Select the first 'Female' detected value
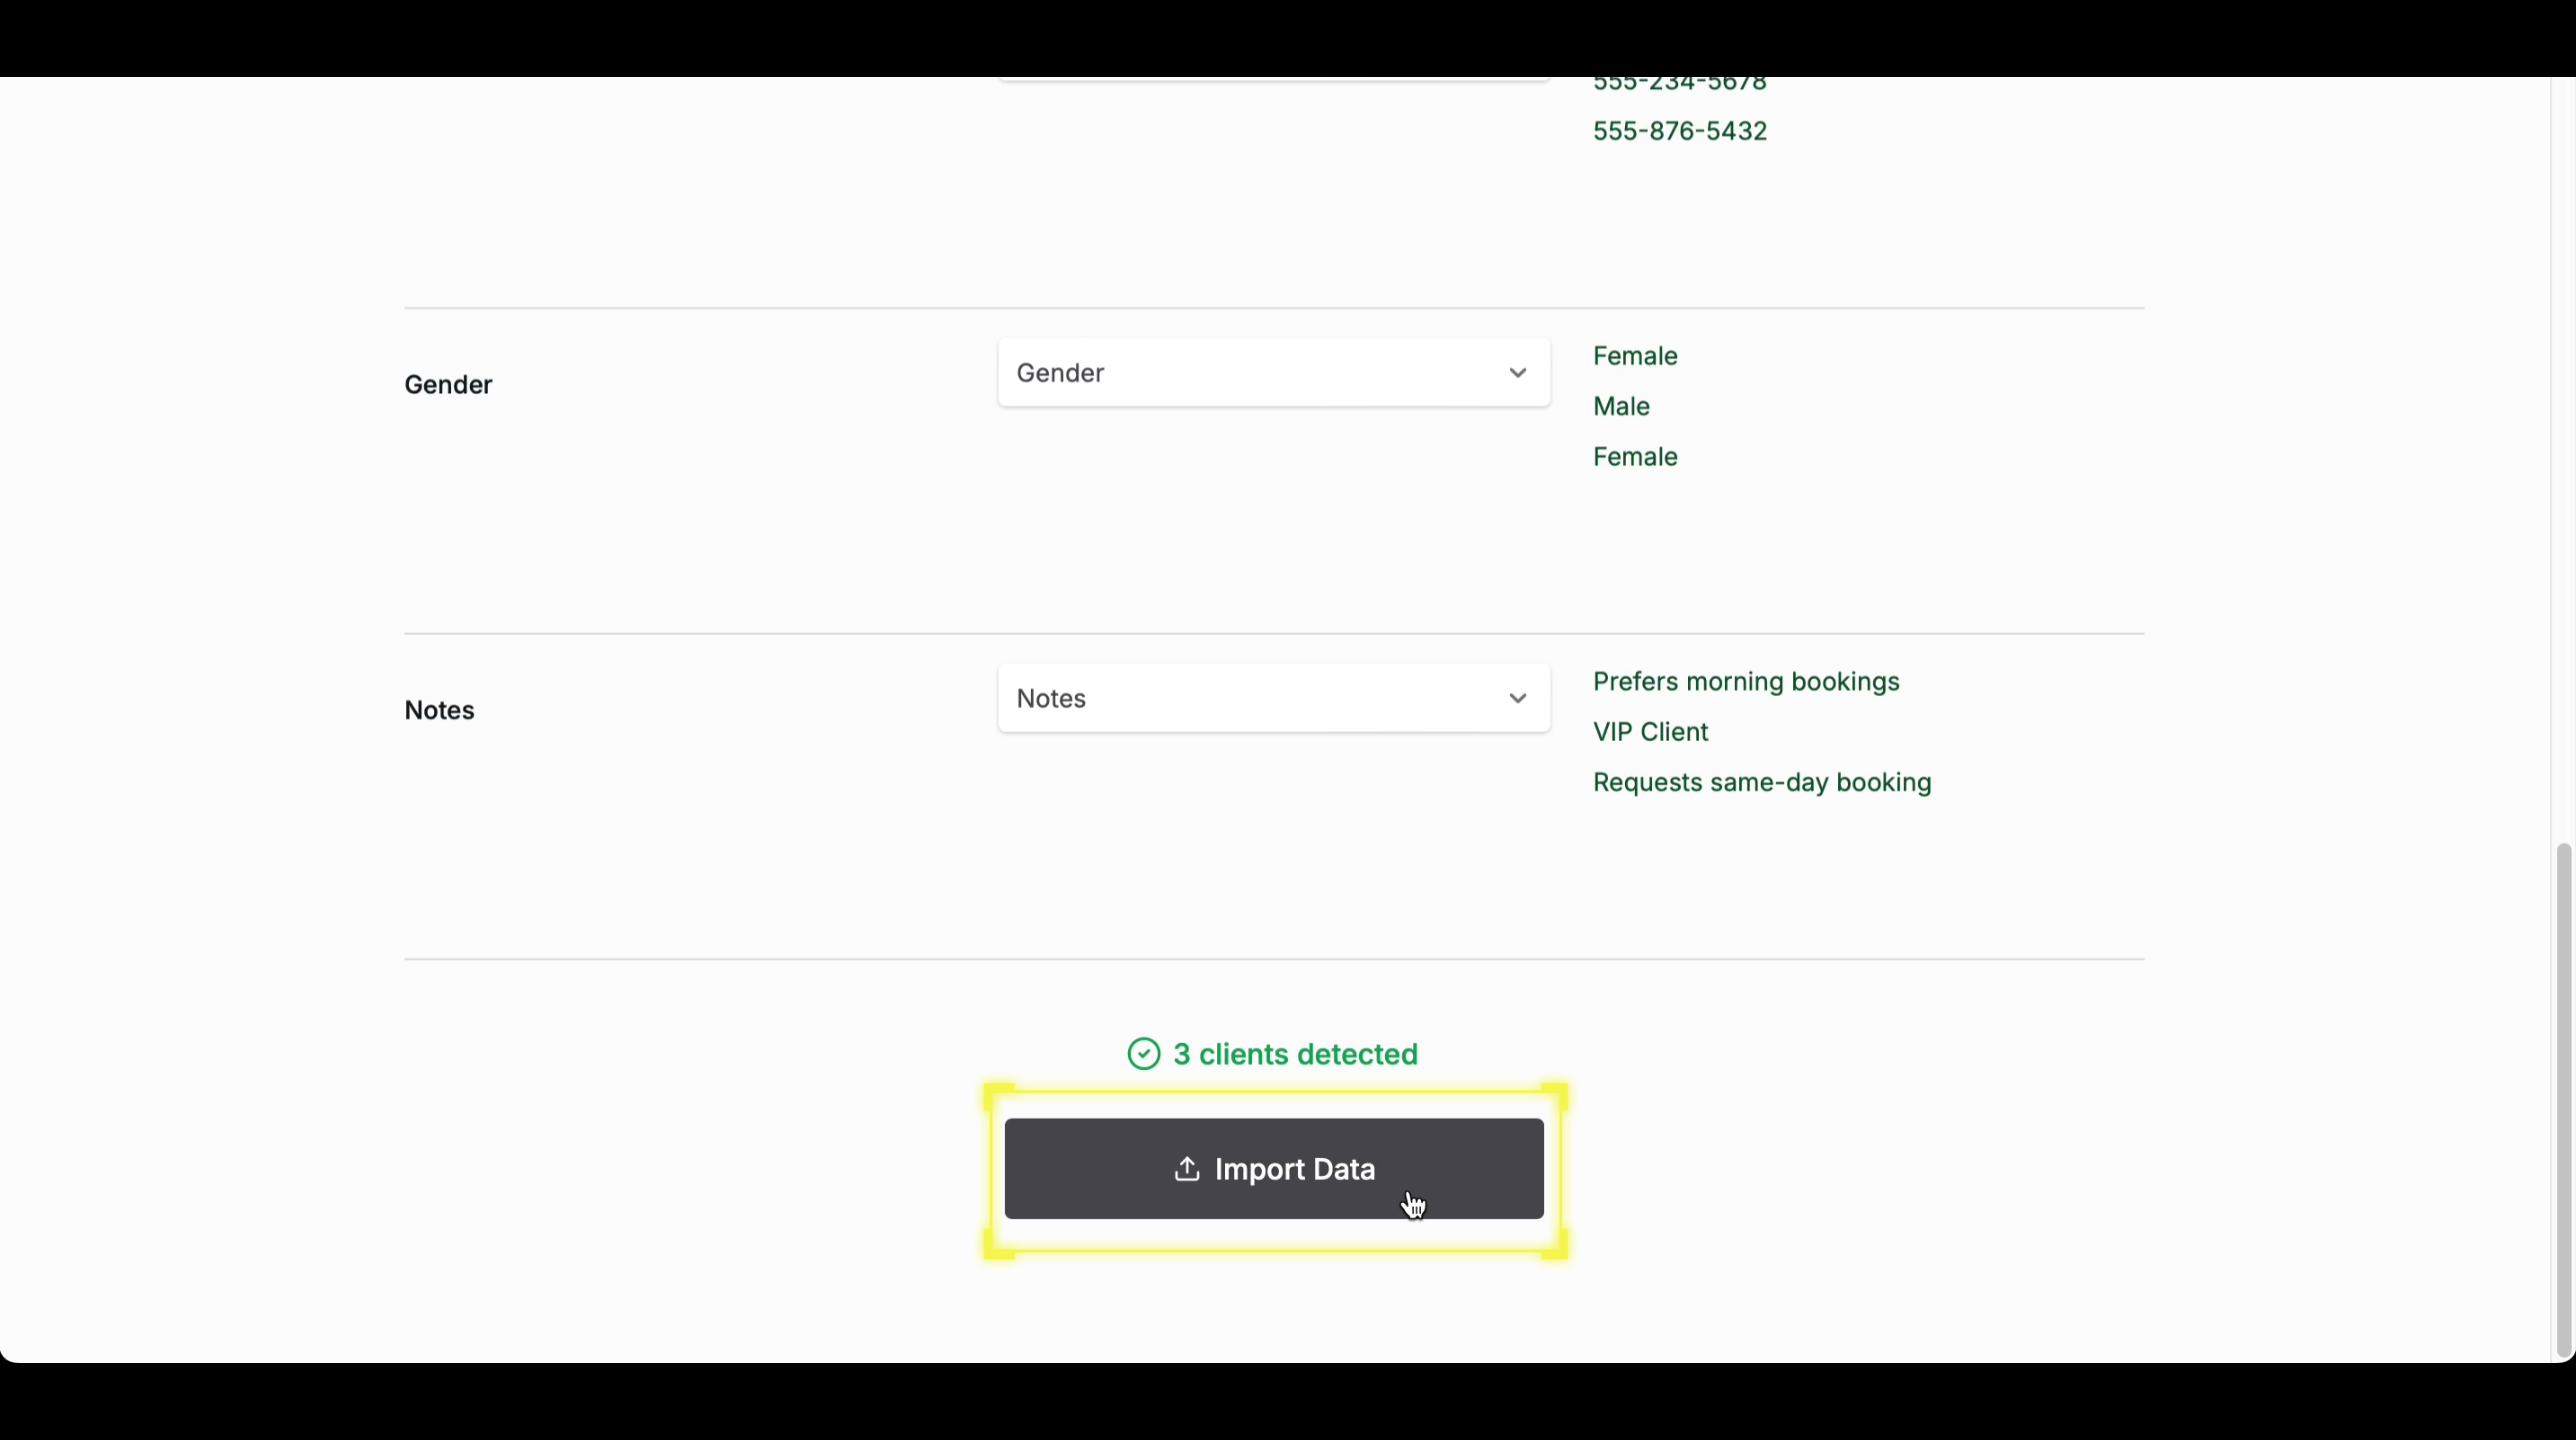This screenshot has height=1440, width=2576. point(1634,355)
